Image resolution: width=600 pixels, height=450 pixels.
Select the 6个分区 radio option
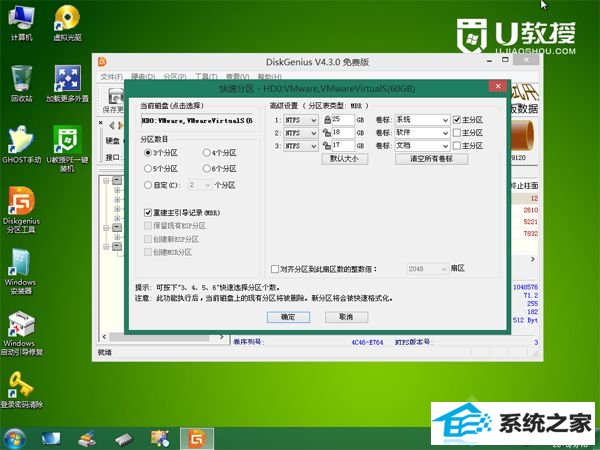[220, 169]
